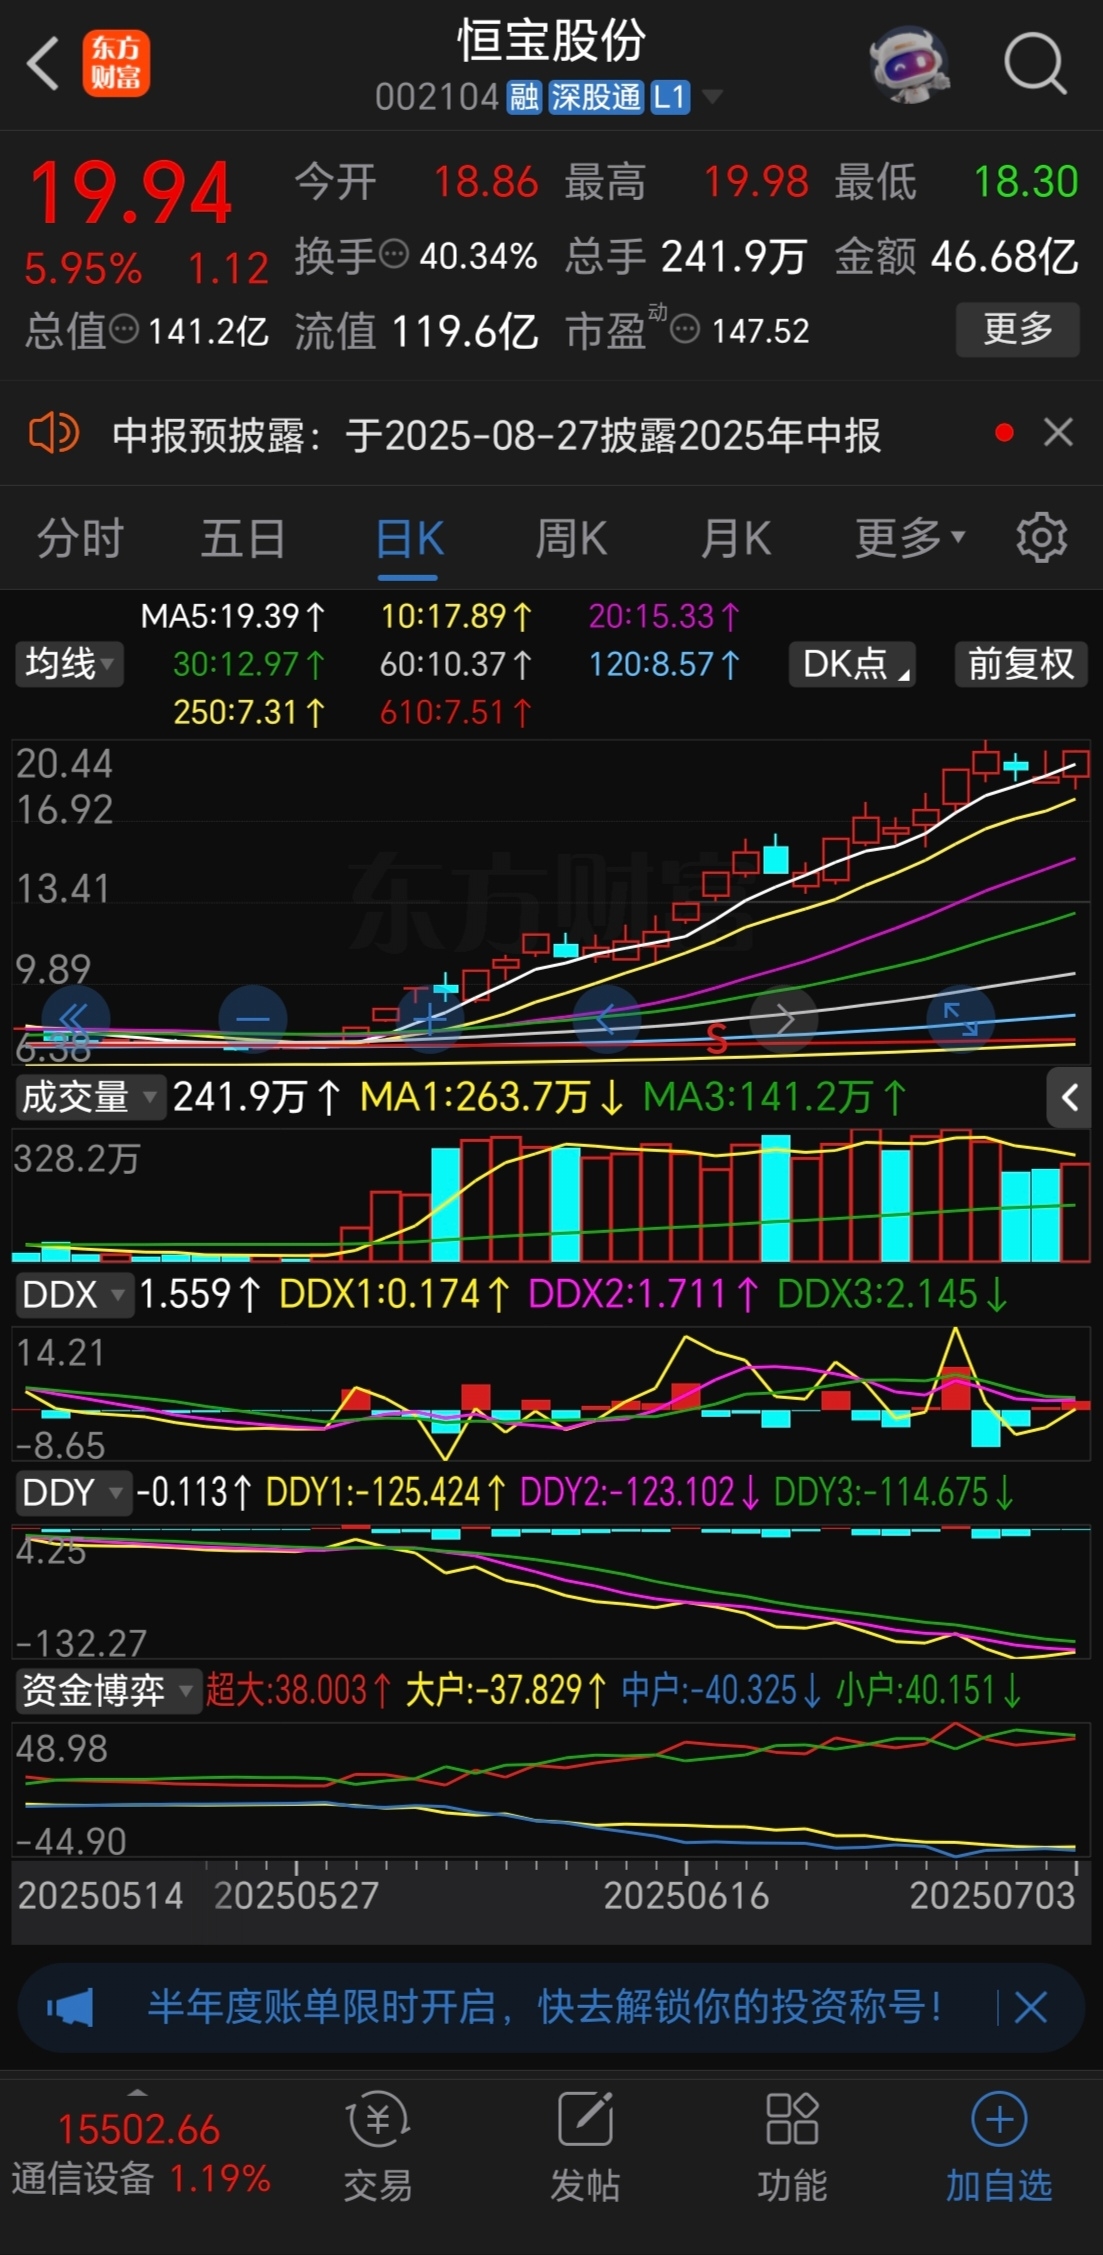Viewport: 1103px width, 2255px height.
Task: Tap the stock title 恒宝股份
Action: [x=551, y=41]
